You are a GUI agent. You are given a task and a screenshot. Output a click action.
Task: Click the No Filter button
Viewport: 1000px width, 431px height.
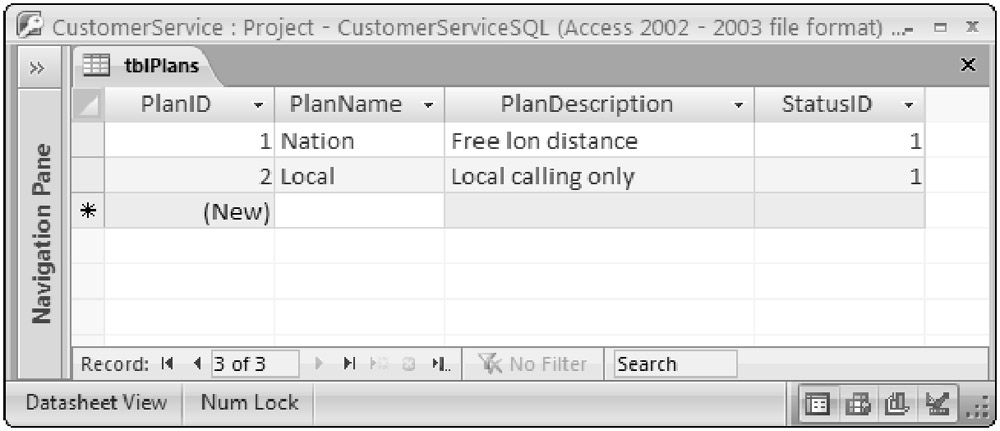pyautogui.click(x=535, y=364)
